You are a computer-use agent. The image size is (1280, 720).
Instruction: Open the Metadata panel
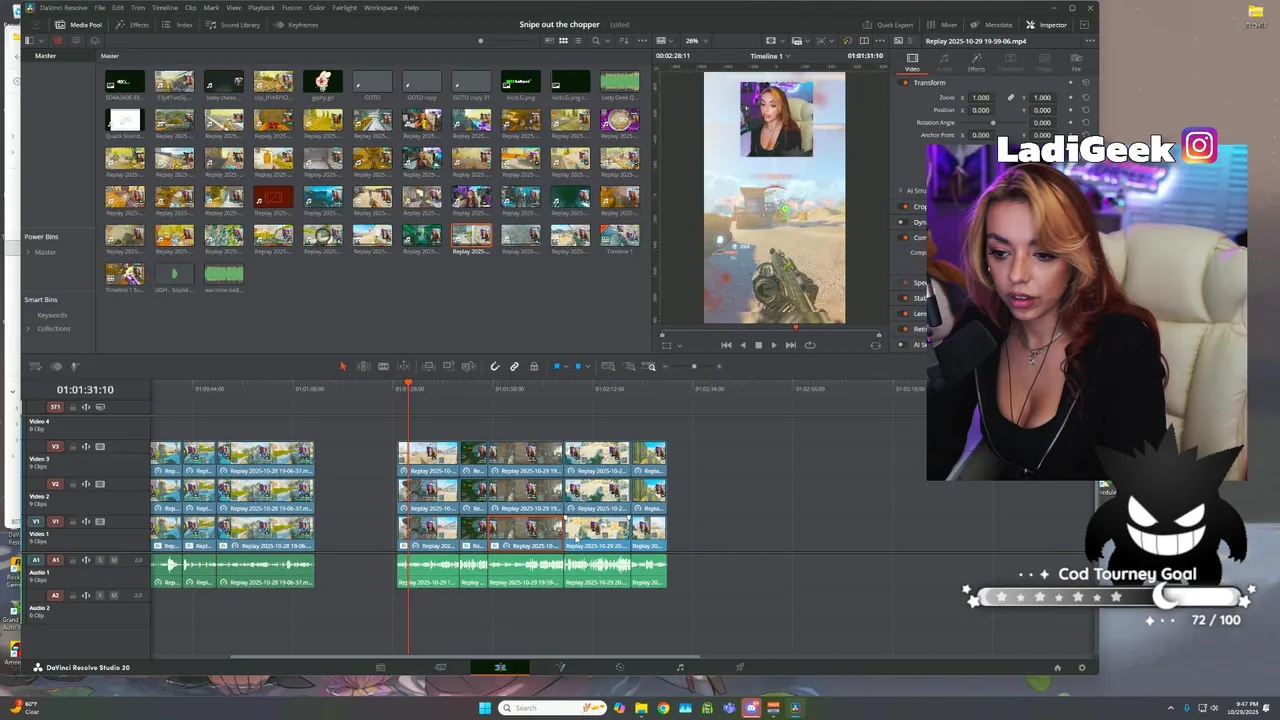[991, 25]
